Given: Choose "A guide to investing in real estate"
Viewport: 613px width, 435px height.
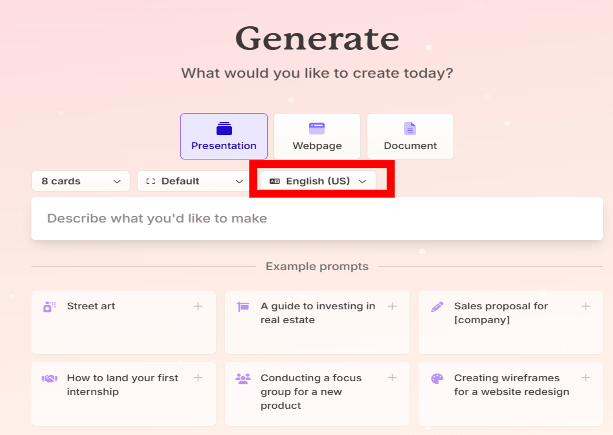Looking at the screenshot, I should (x=318, y=313).
